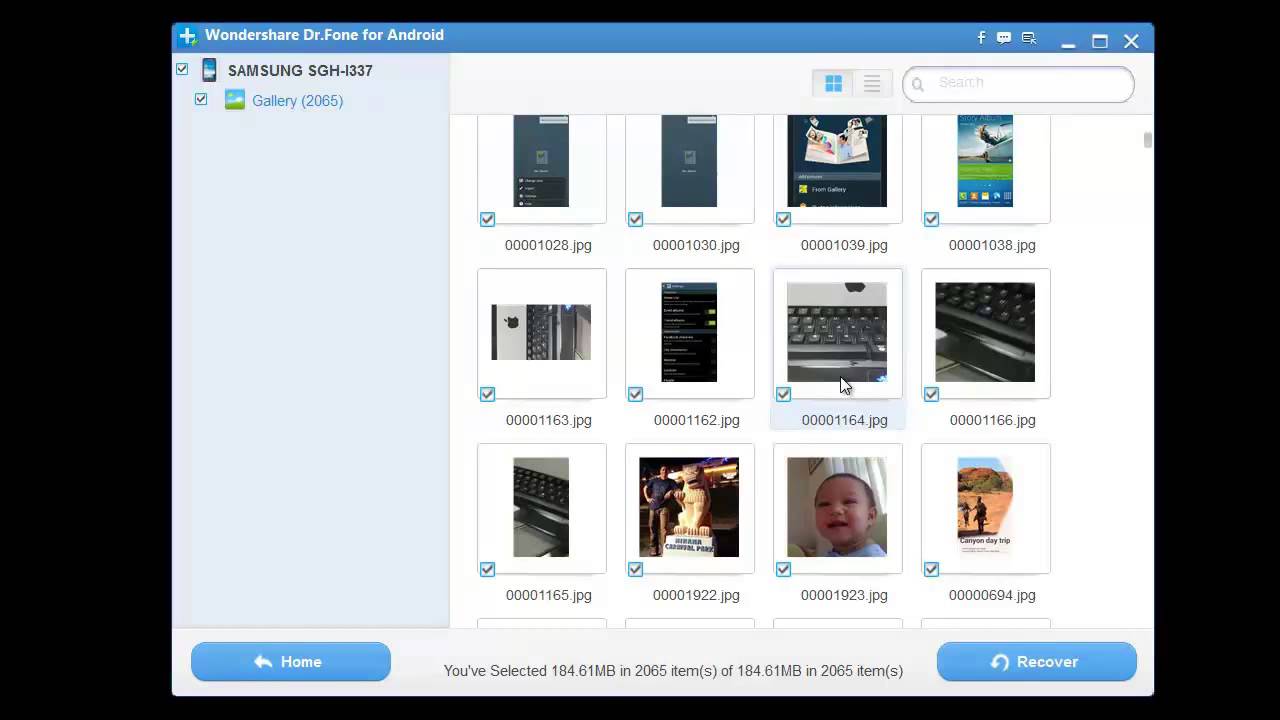Select SAMSUNG SGH-I337 device node
Image resolution: width=1280 pixels, height=720 pixels.
coord(300,71)
